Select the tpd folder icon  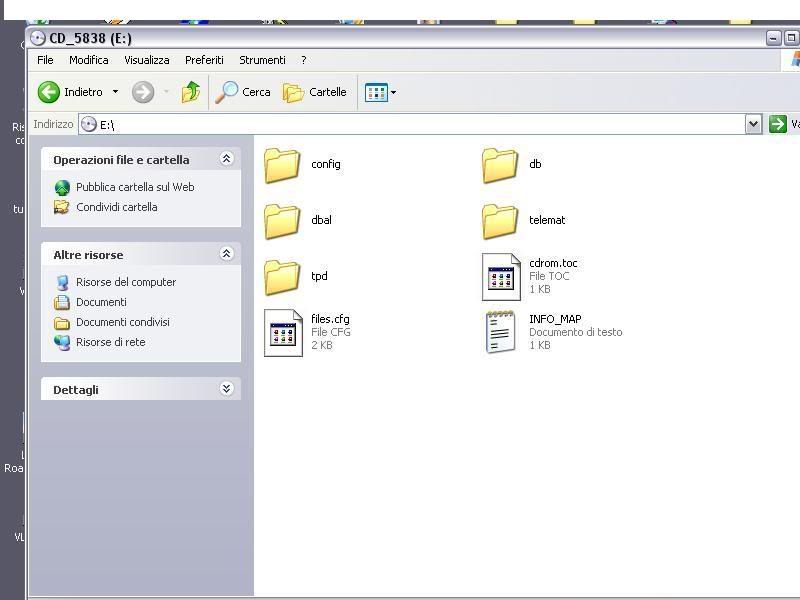tap(282, 278)
